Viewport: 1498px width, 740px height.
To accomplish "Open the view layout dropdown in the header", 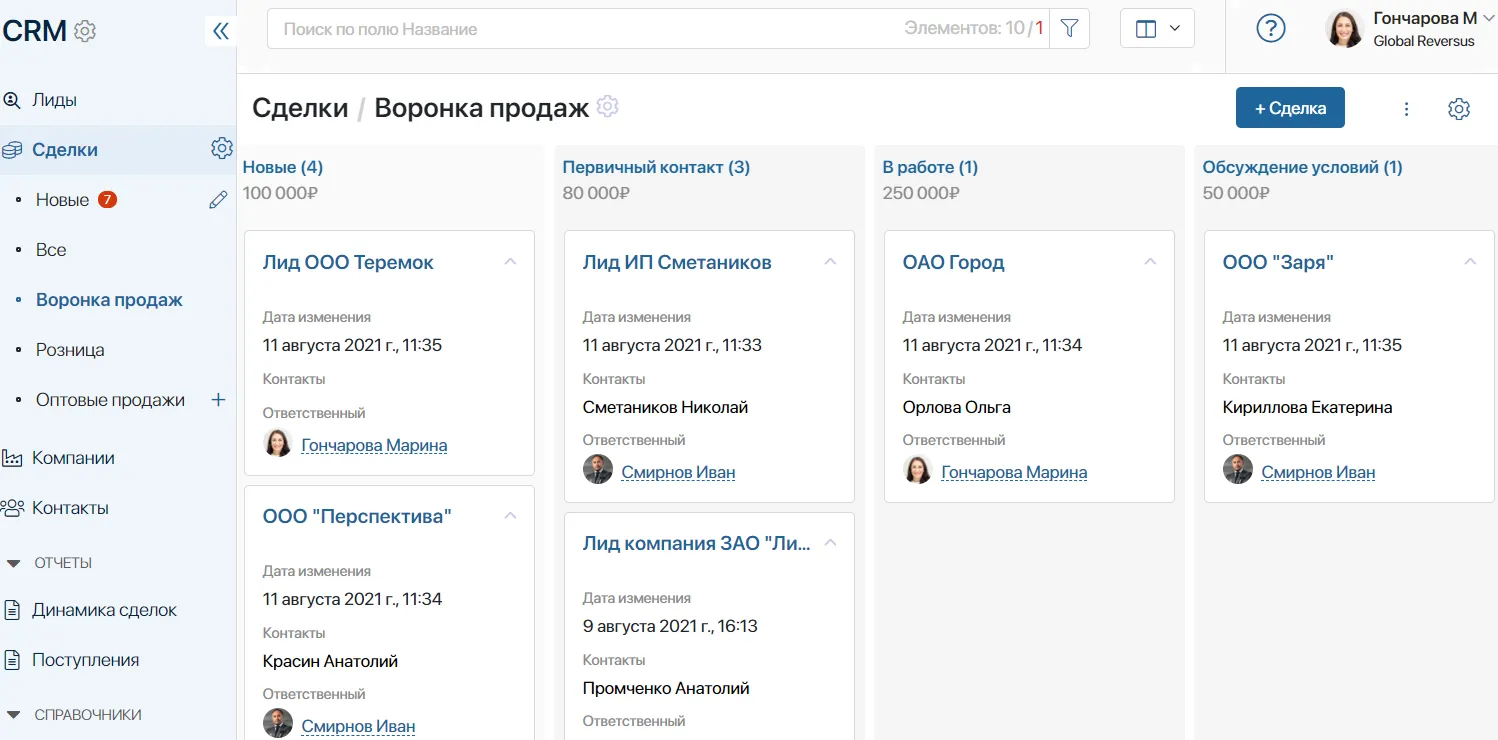I will [1156, 28].
